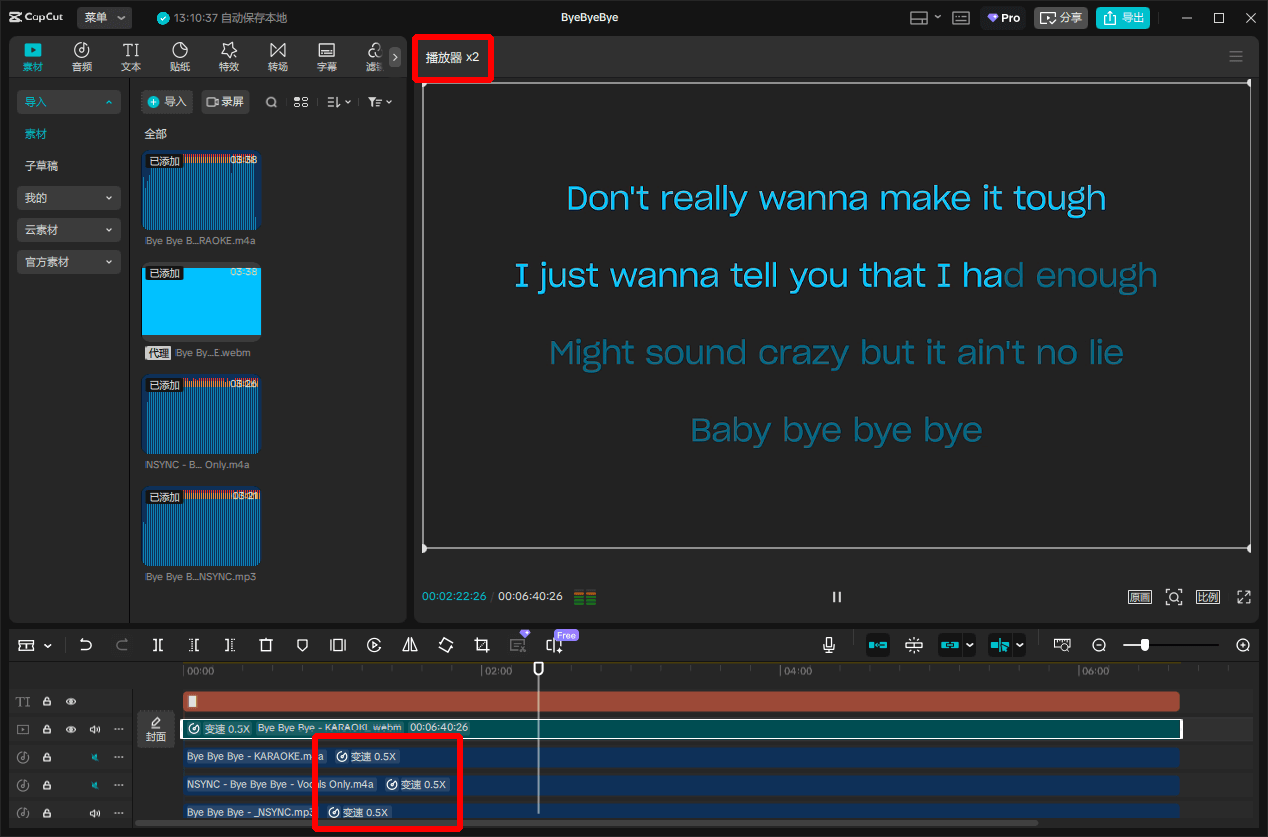Rotate the selected clip
This screenshot has height=837, width=1268.
click(446, 646)
